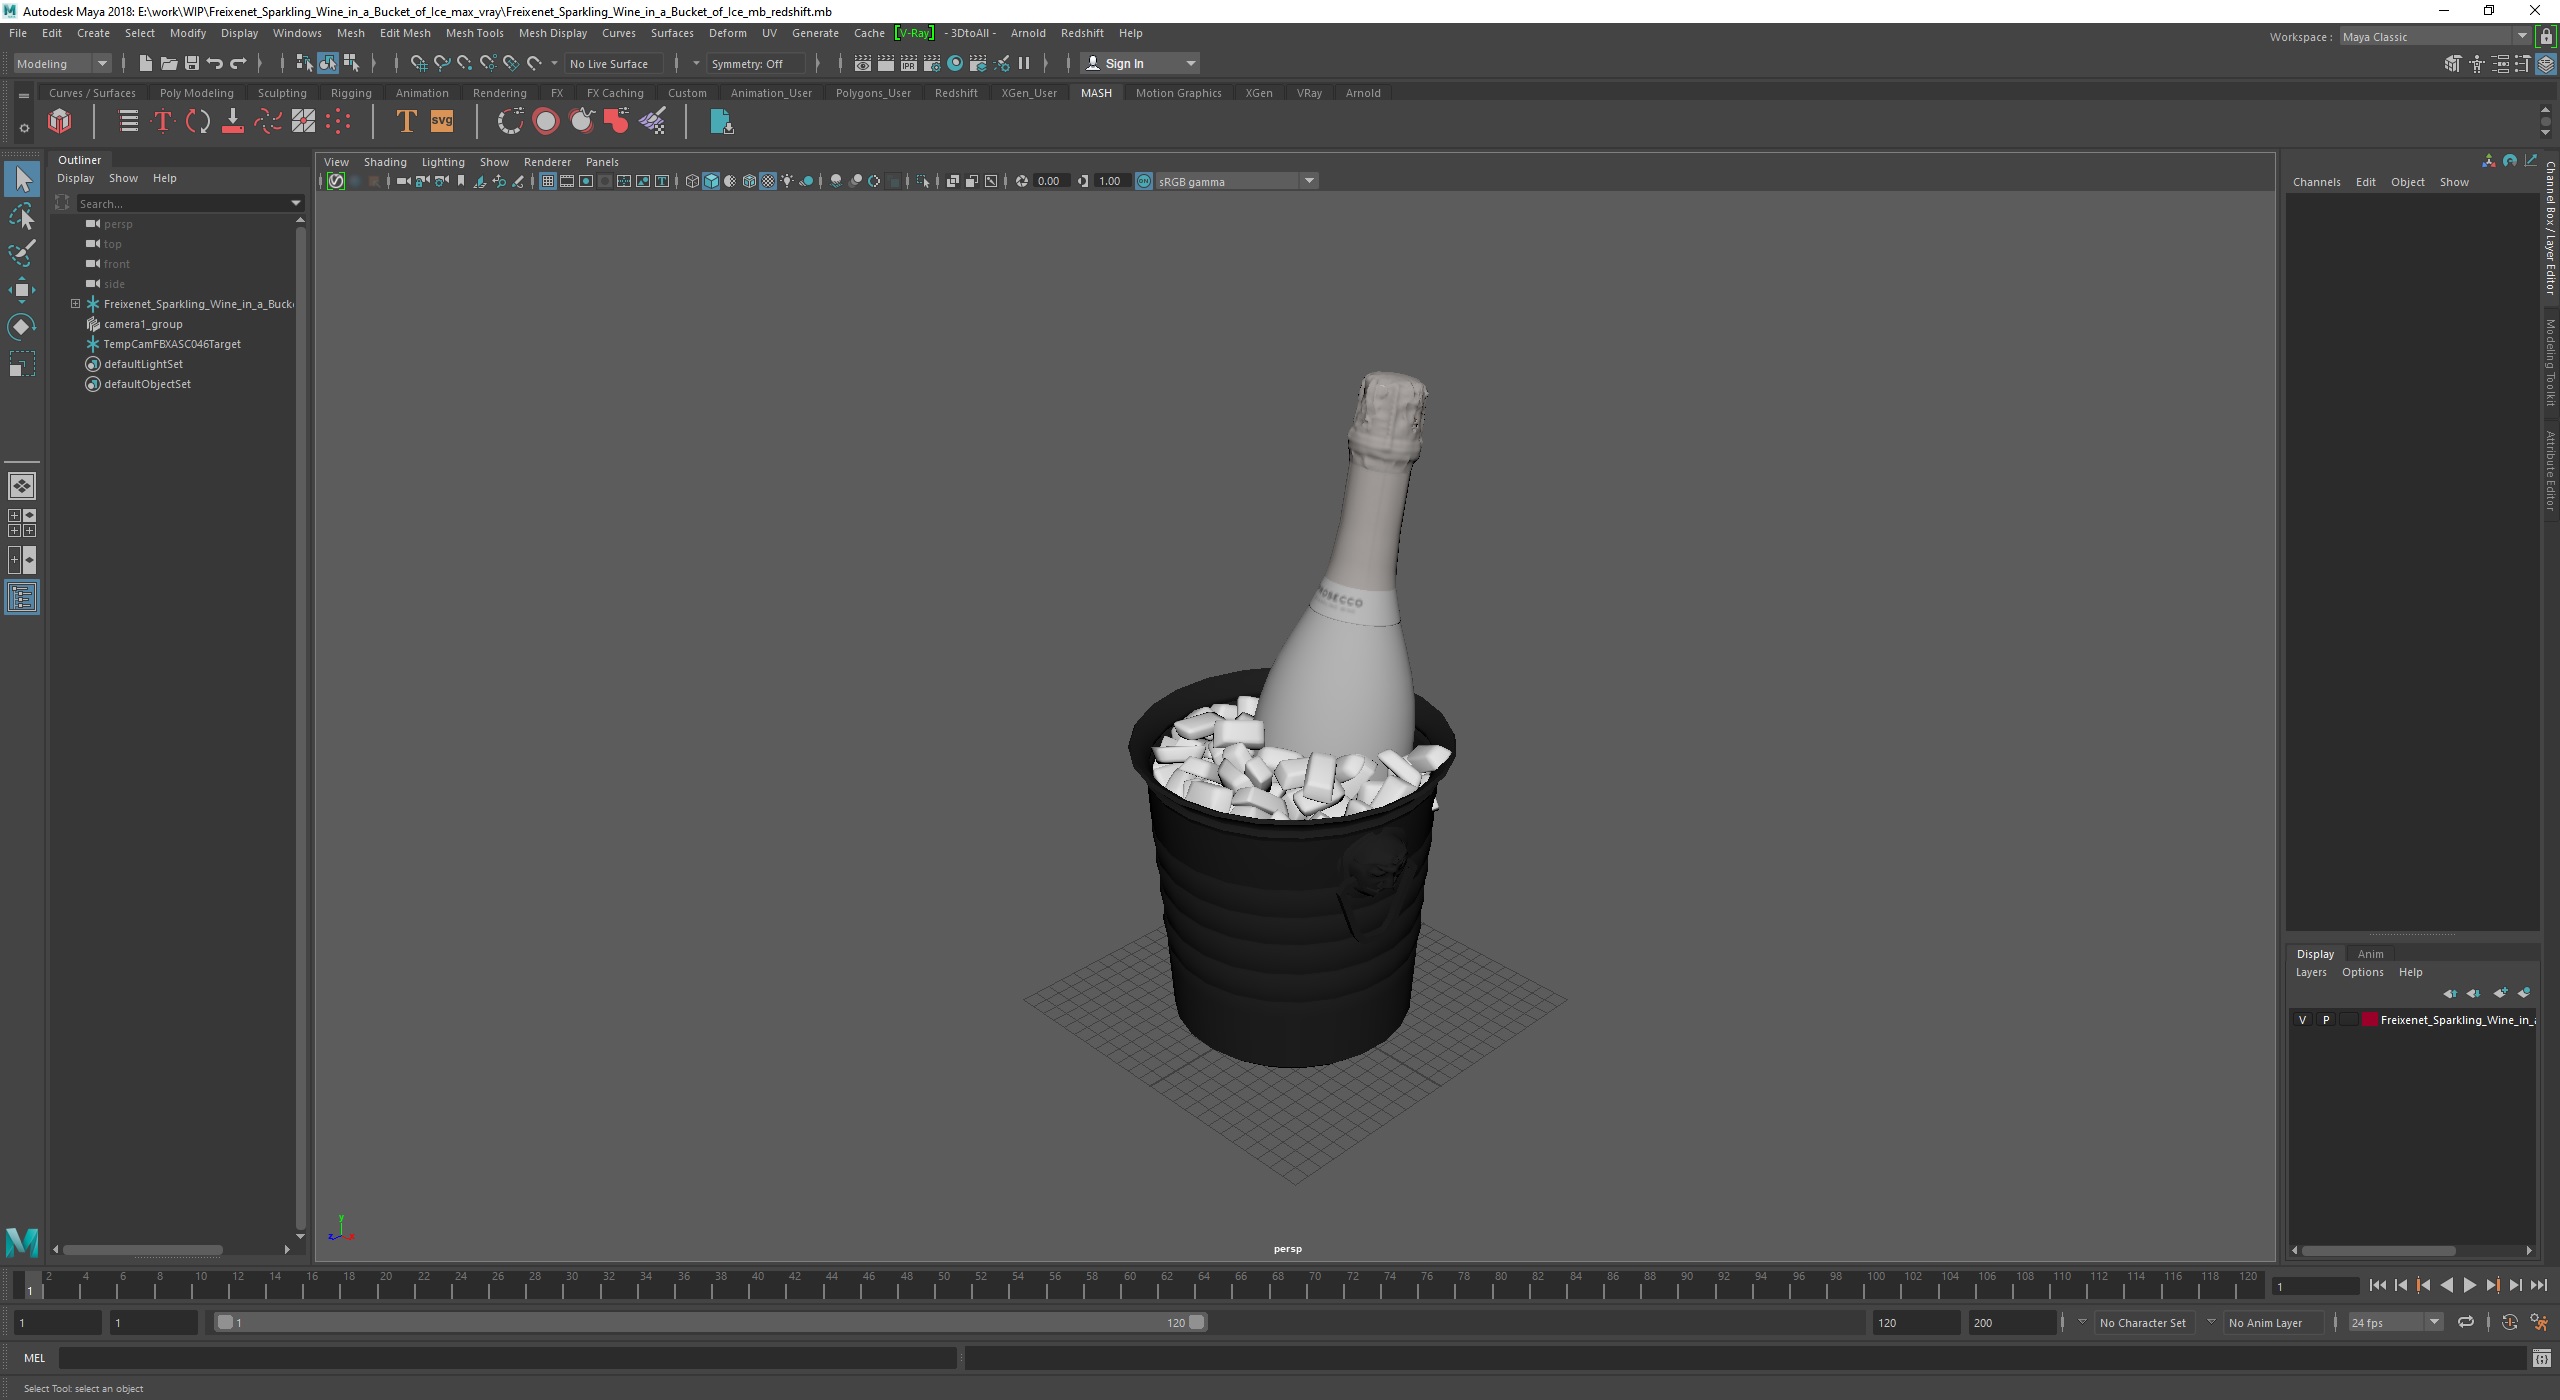The width and height of the screenshot is (2560, 1400).
Task: Move the selected layer up
Action: (x=2450, y=993)
